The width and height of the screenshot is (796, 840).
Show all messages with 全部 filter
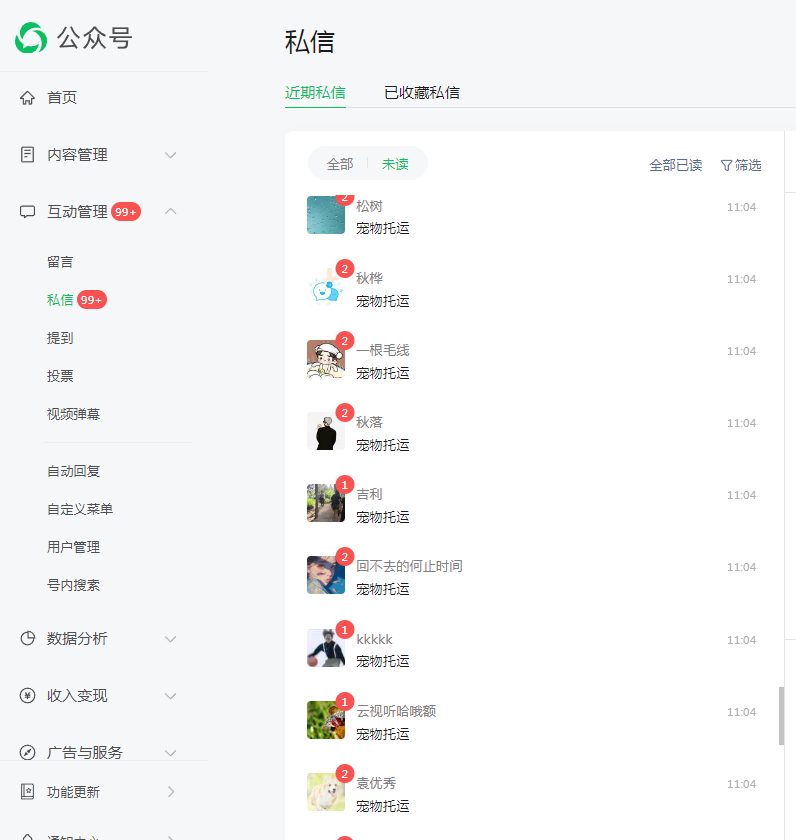tap(340, 164)
